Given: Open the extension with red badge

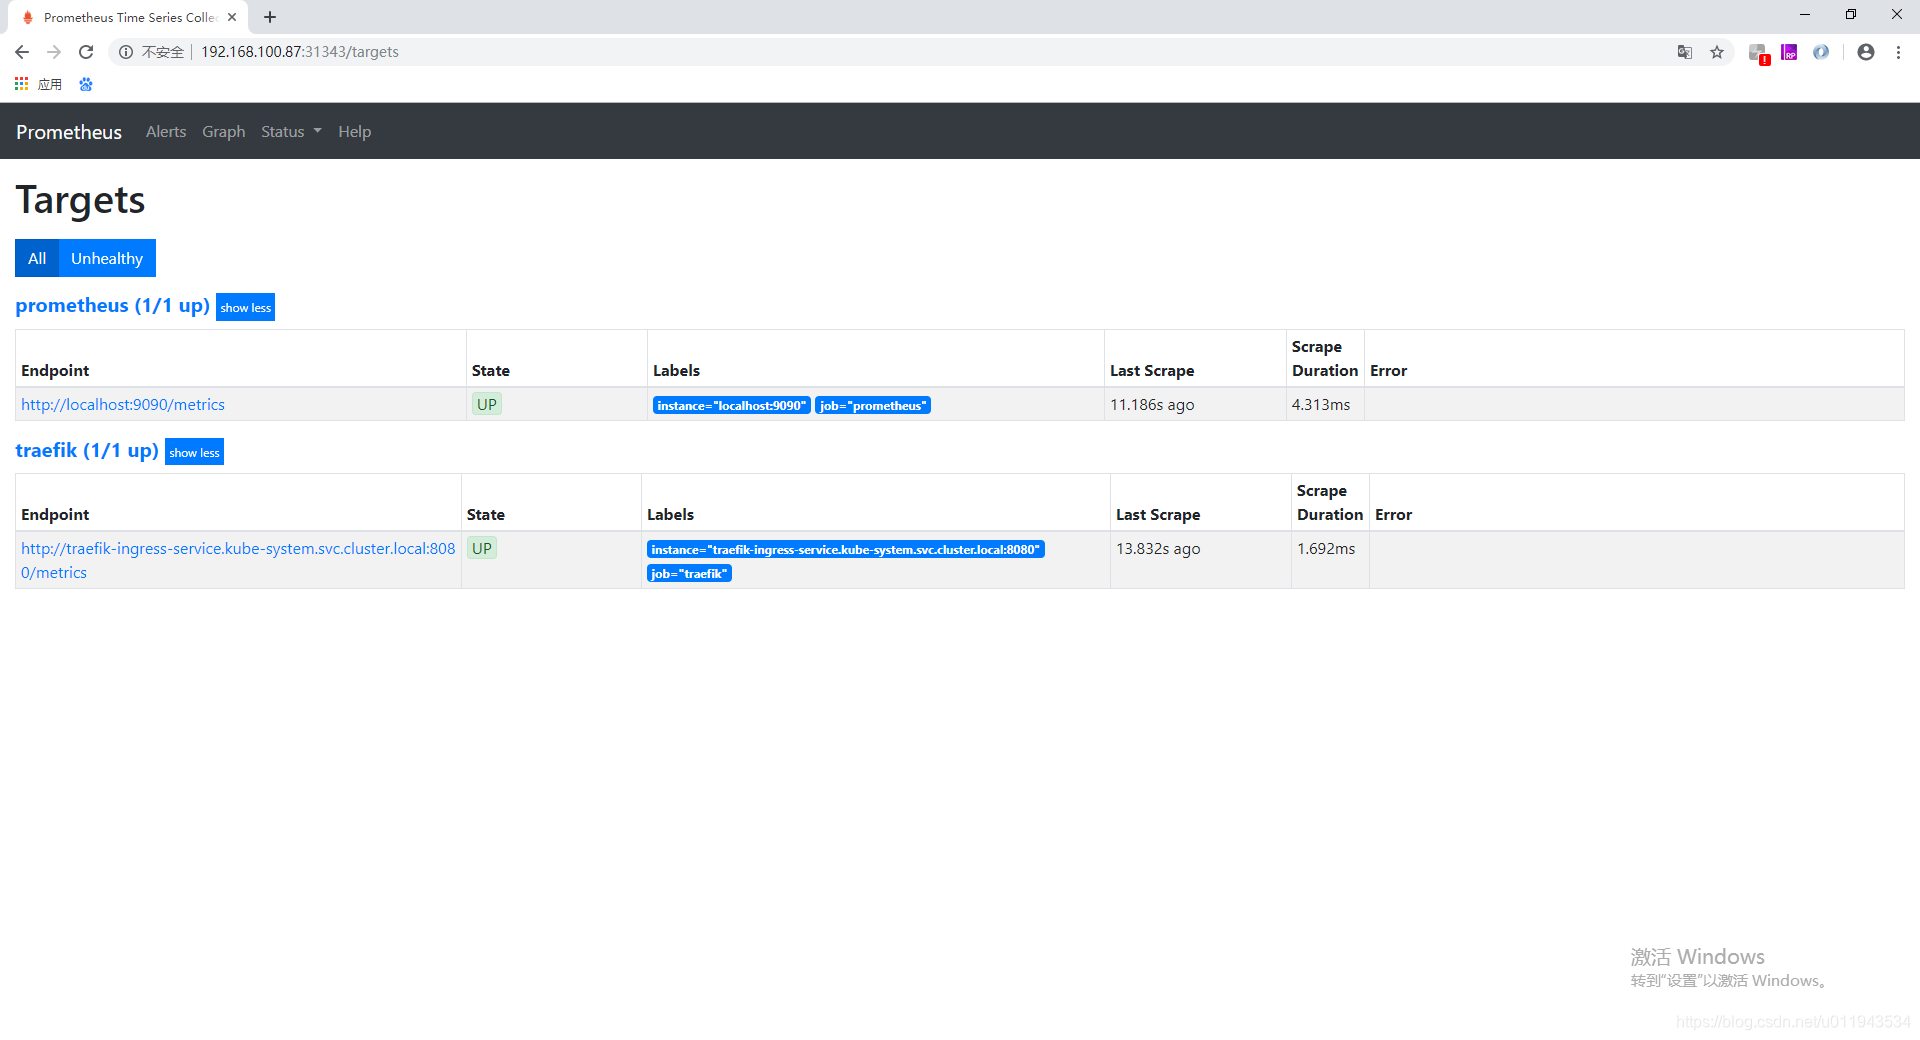Looking at the screenshot, I should click(x=1758, y=53).
